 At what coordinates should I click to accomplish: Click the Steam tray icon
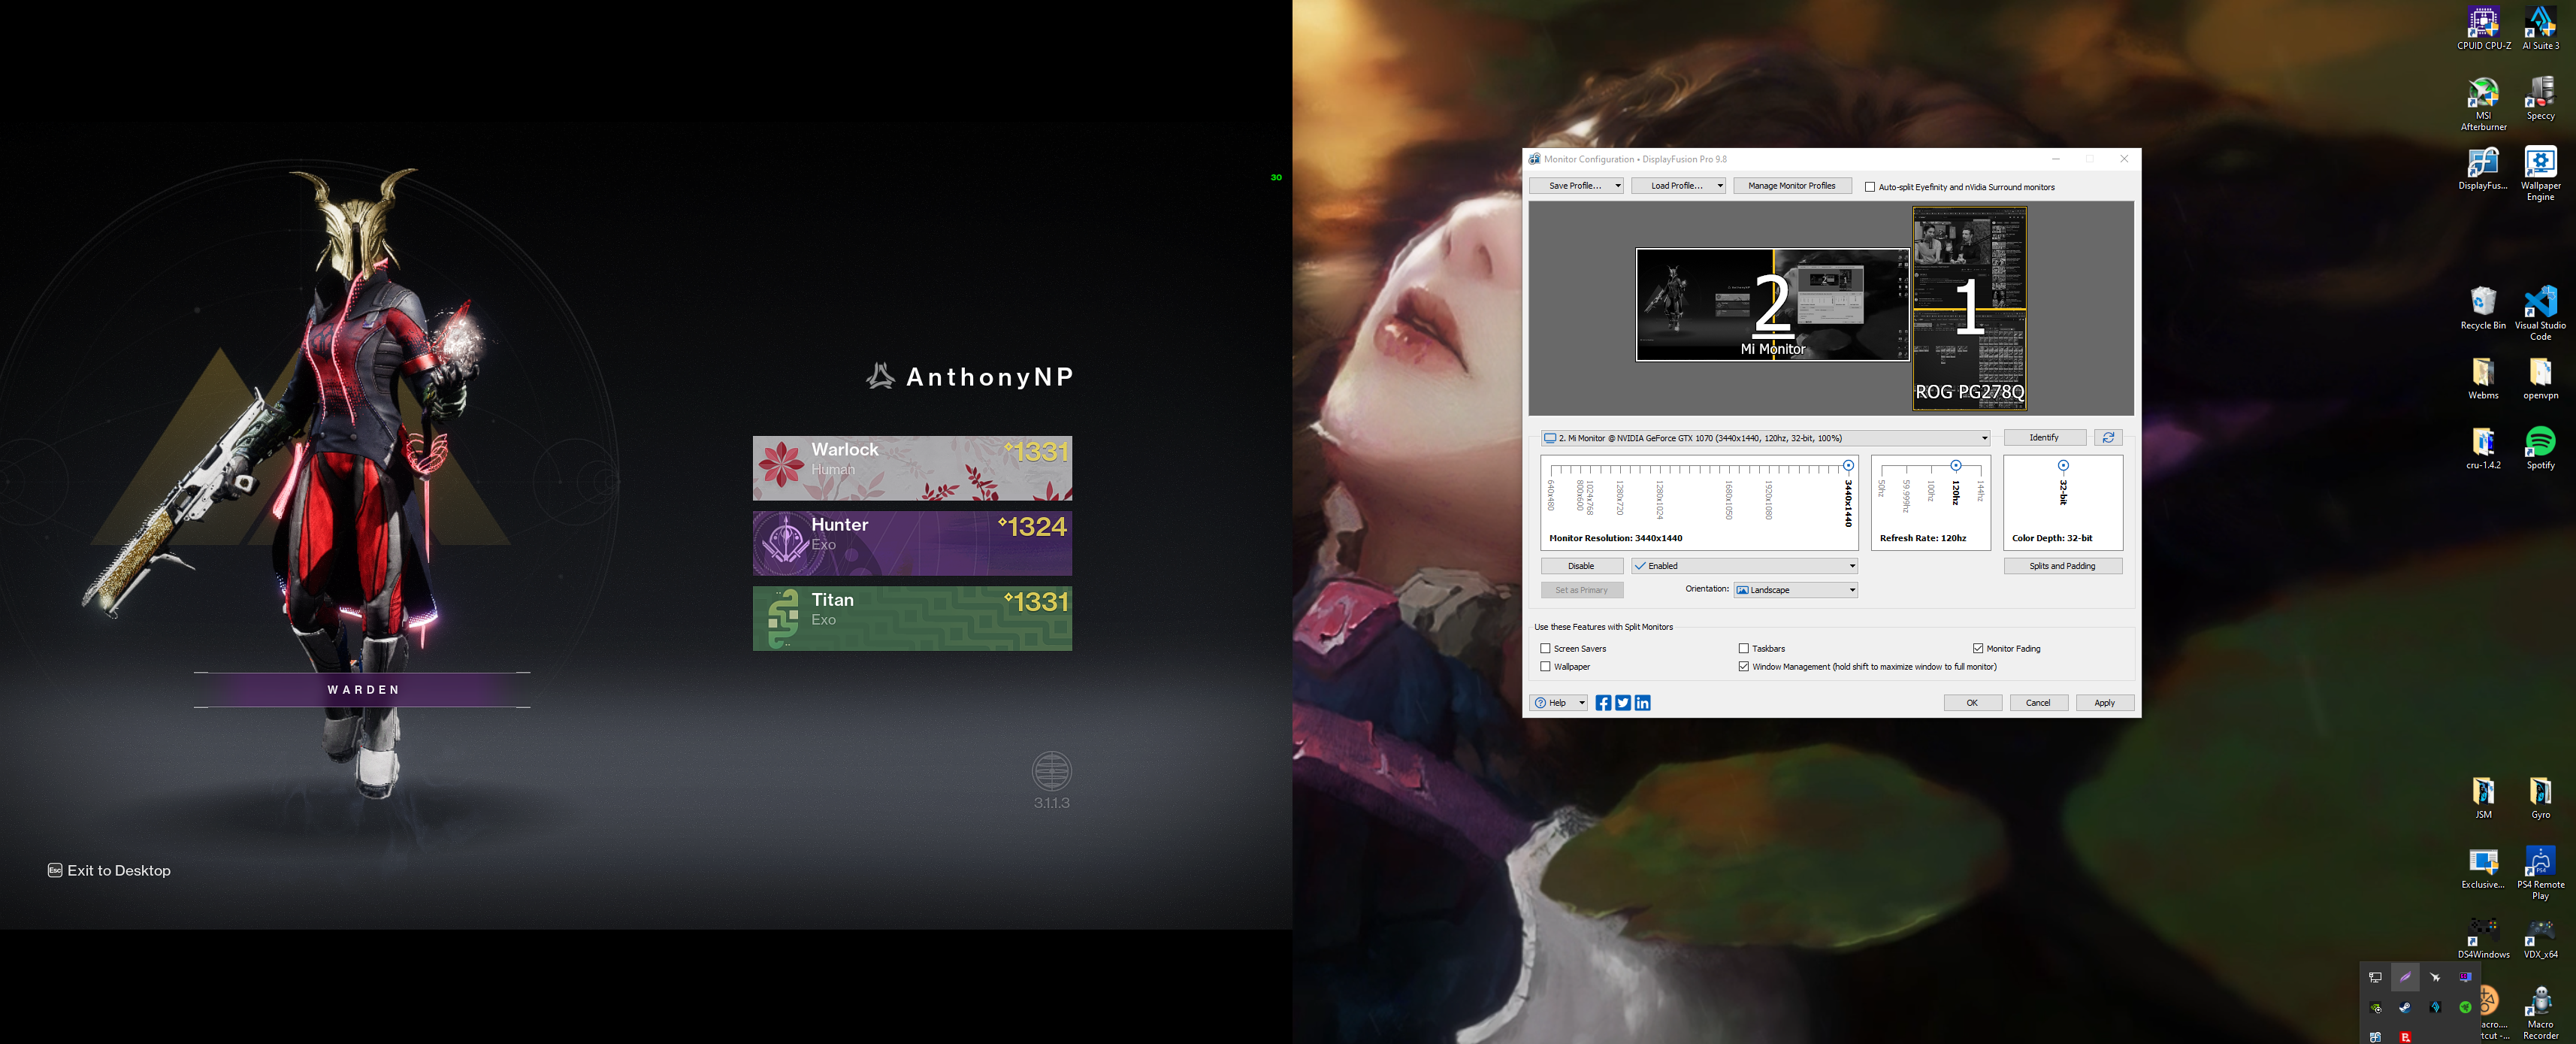point(2405,1007)
